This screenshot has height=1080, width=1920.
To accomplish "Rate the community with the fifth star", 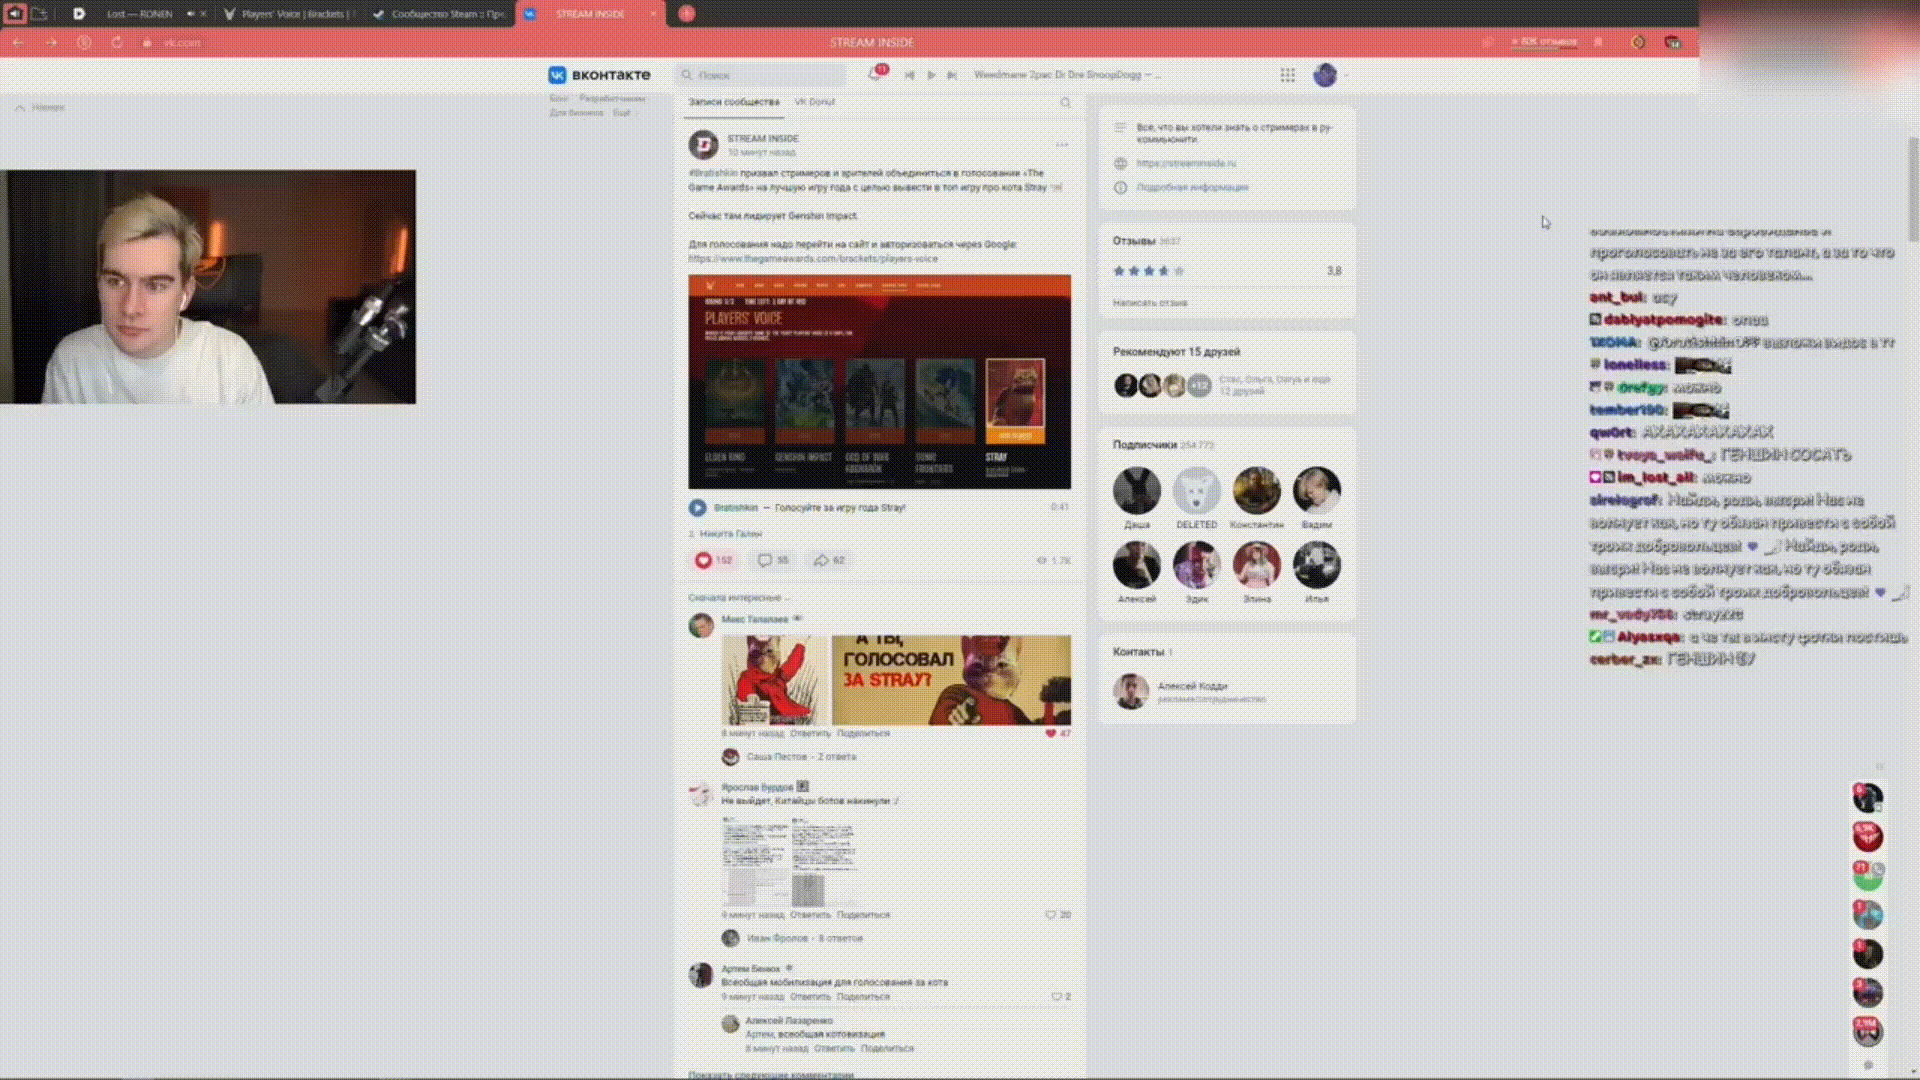I will point(1179,271).
